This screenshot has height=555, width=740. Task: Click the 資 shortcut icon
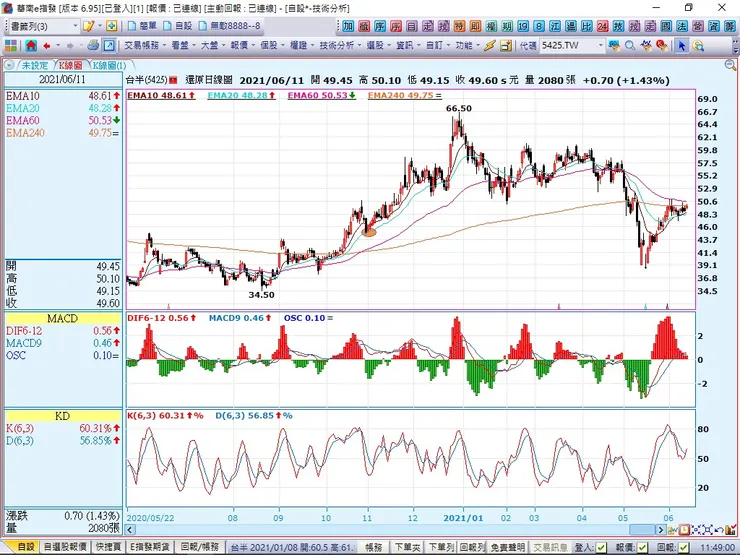pos(713,26)
